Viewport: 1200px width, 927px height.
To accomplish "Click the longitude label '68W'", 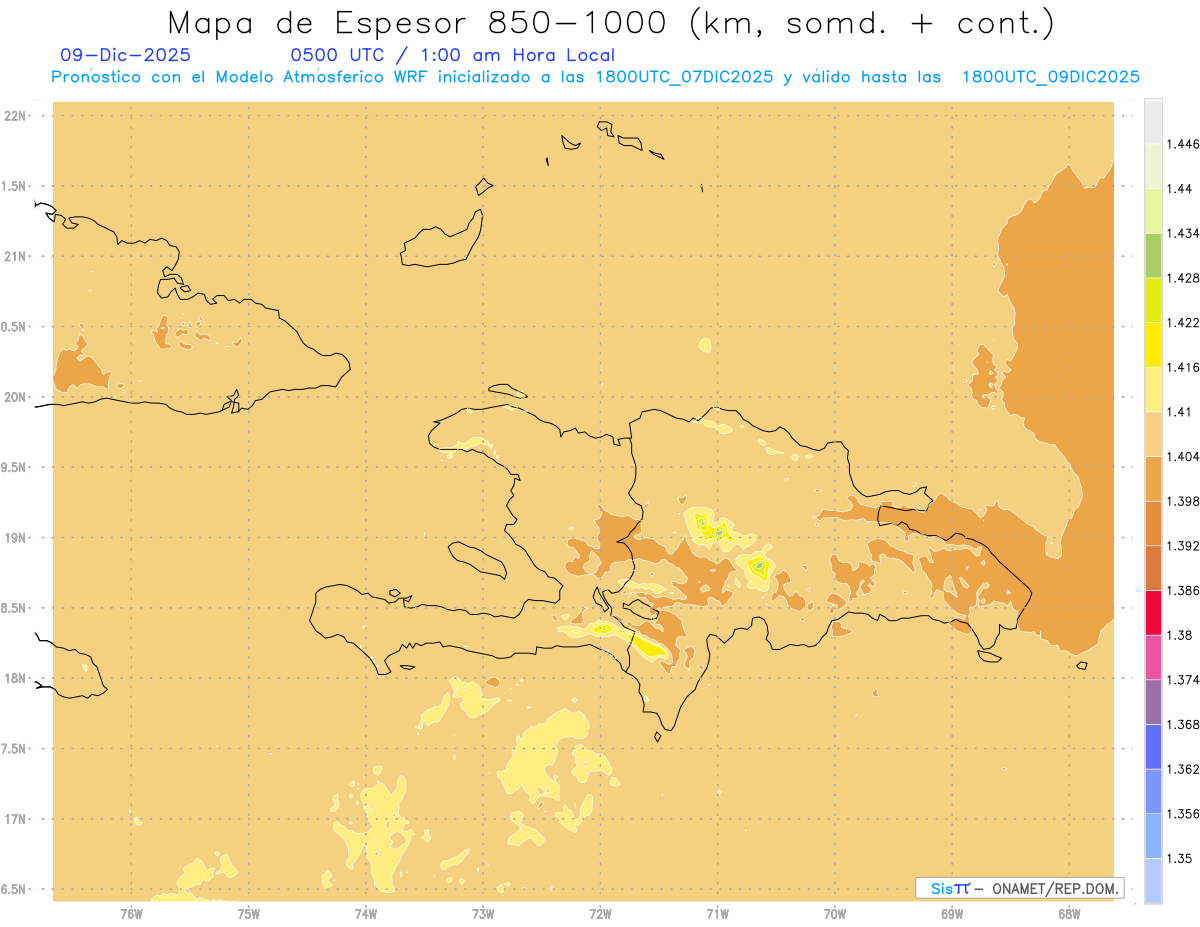I will [x=1069, y=913].
